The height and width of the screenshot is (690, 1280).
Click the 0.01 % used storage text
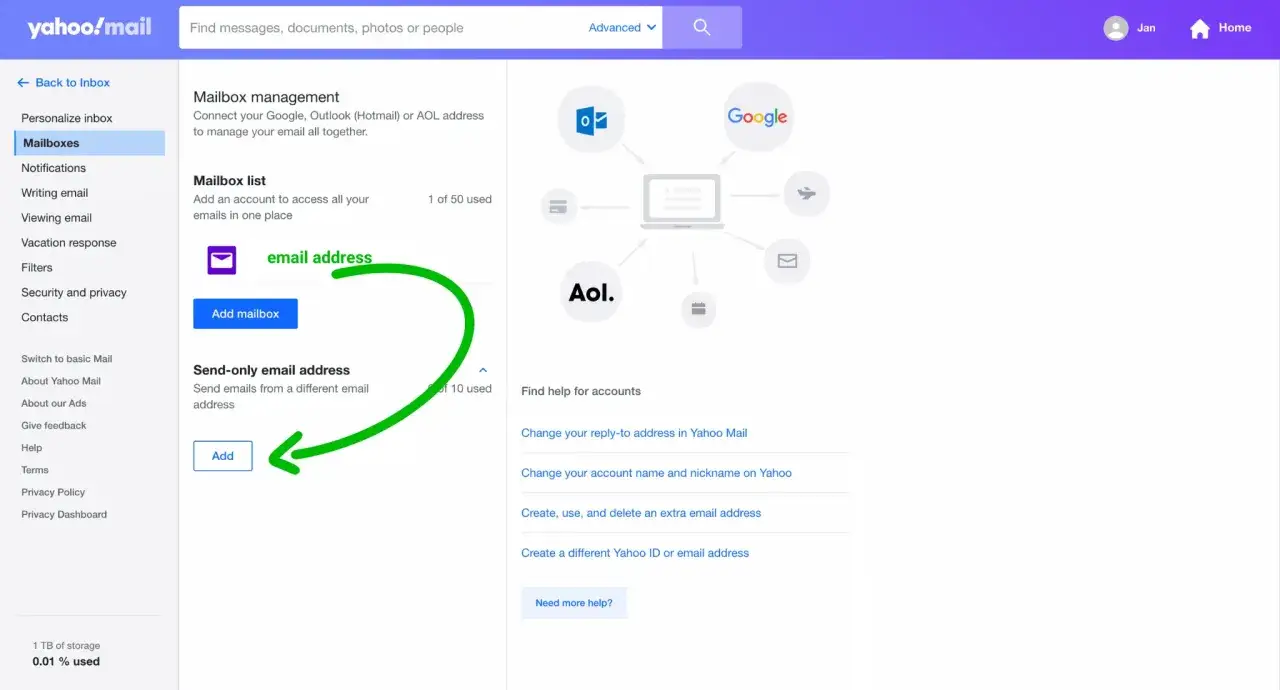tap(66, 662)
